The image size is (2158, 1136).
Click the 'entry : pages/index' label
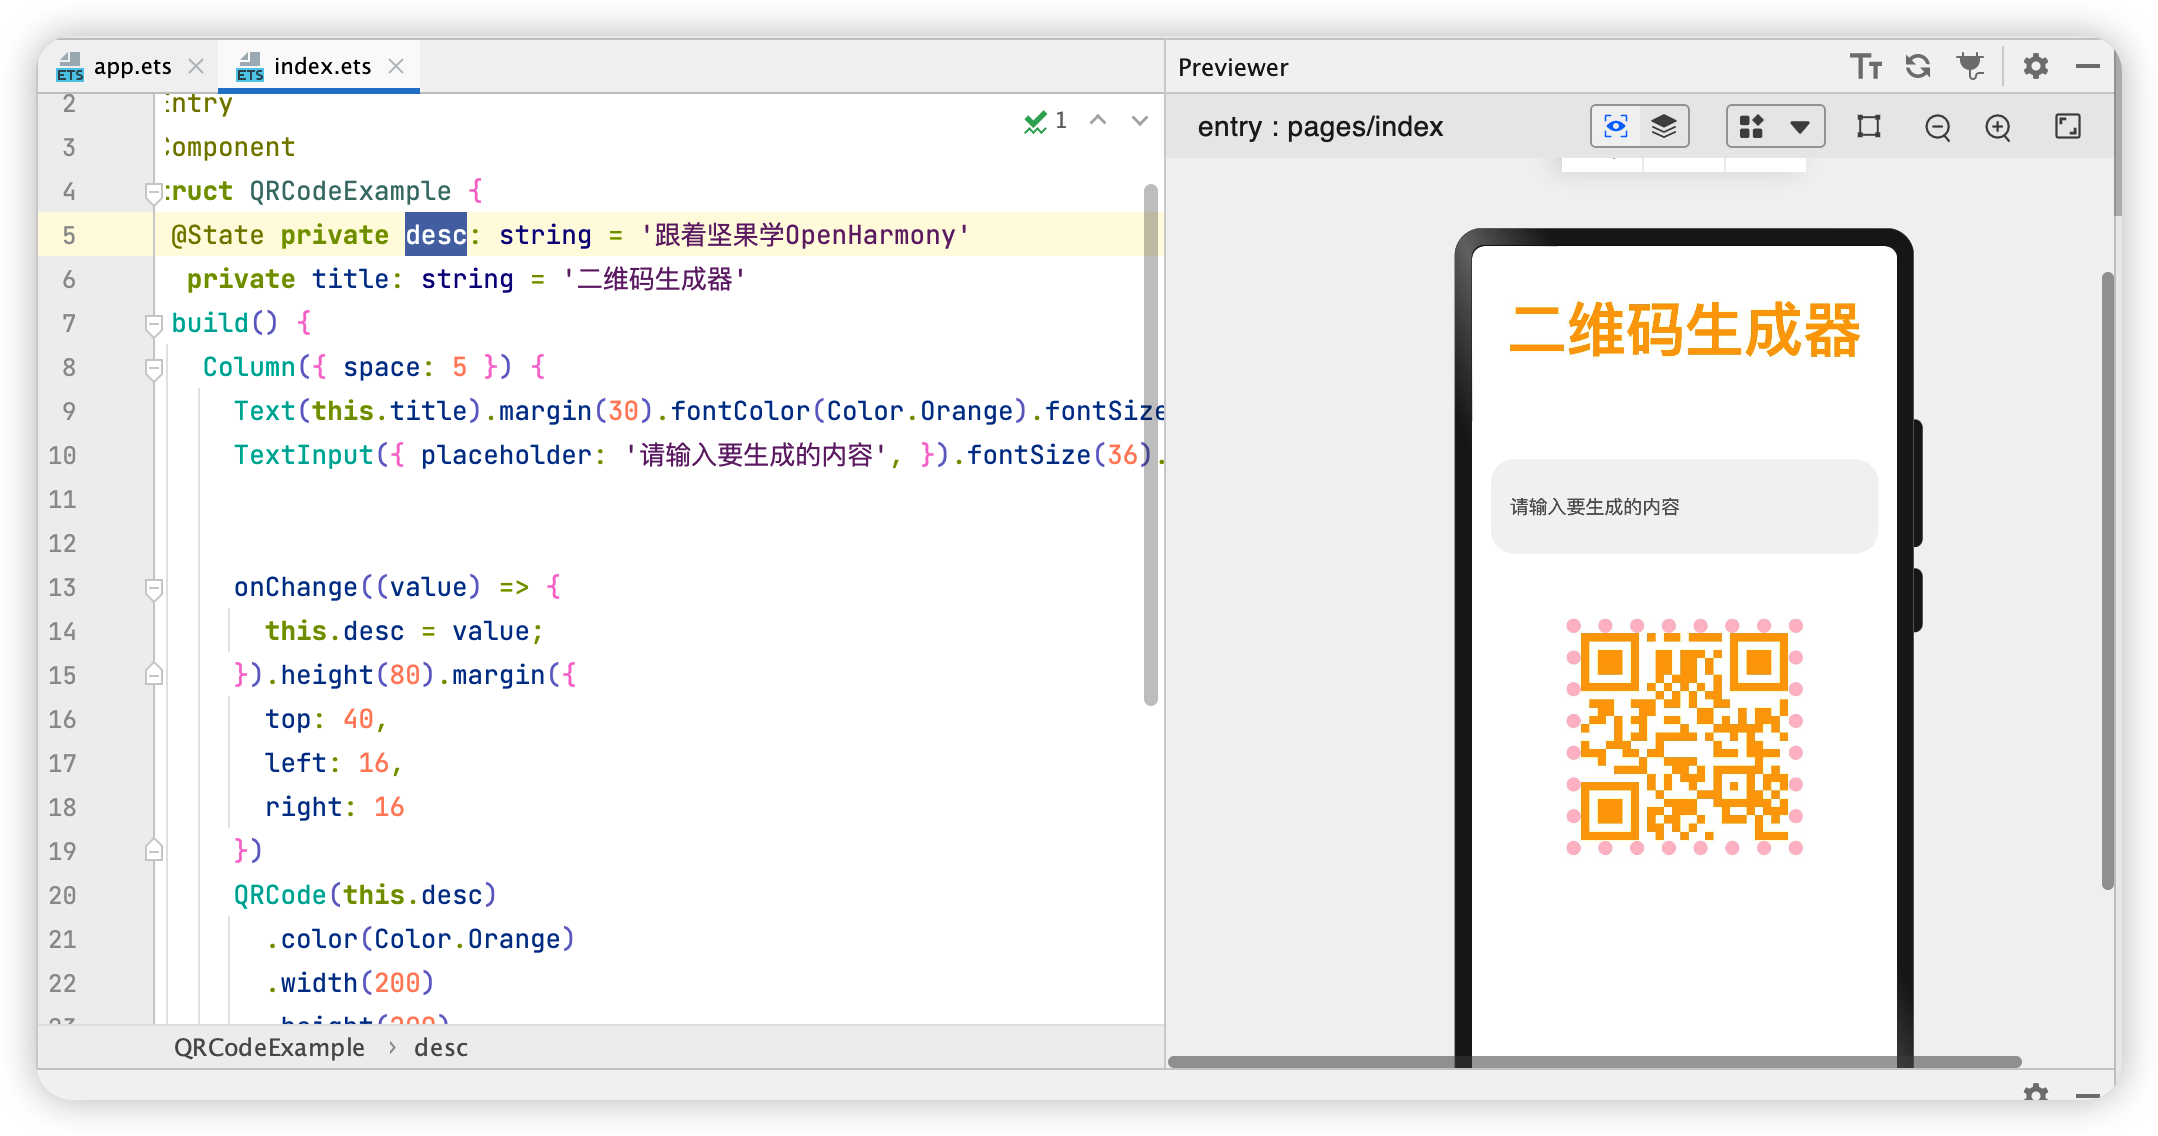click(x=1320, y=127)
